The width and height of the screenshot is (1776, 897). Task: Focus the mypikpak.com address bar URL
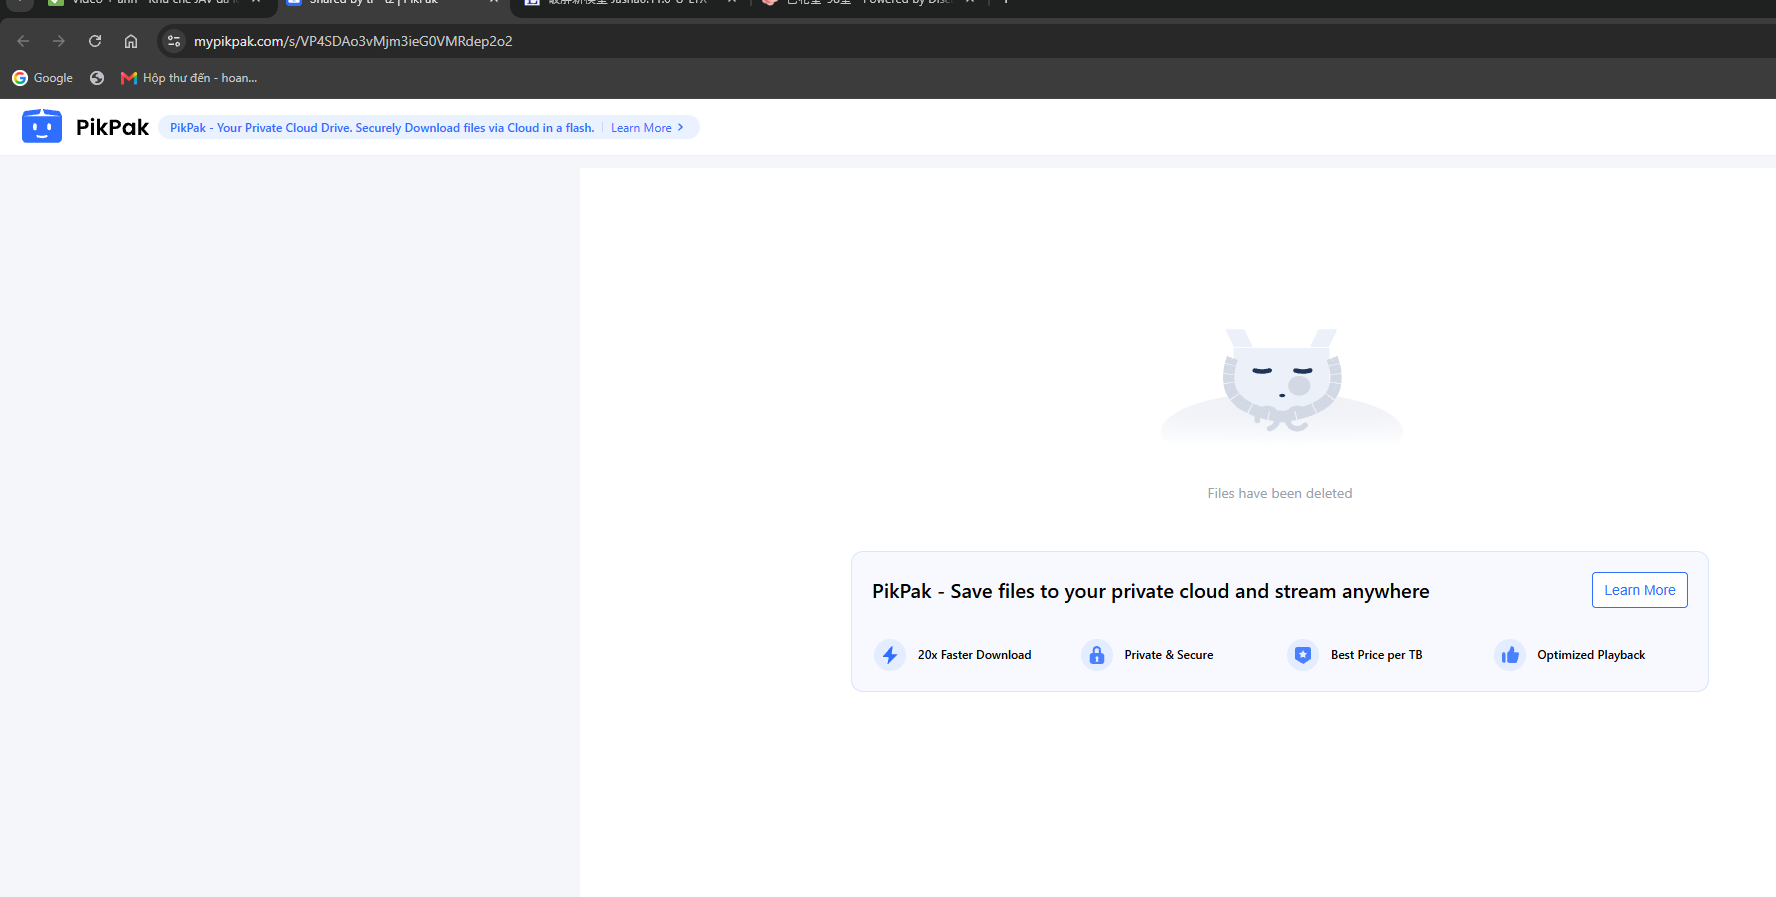tap(353, 41)
